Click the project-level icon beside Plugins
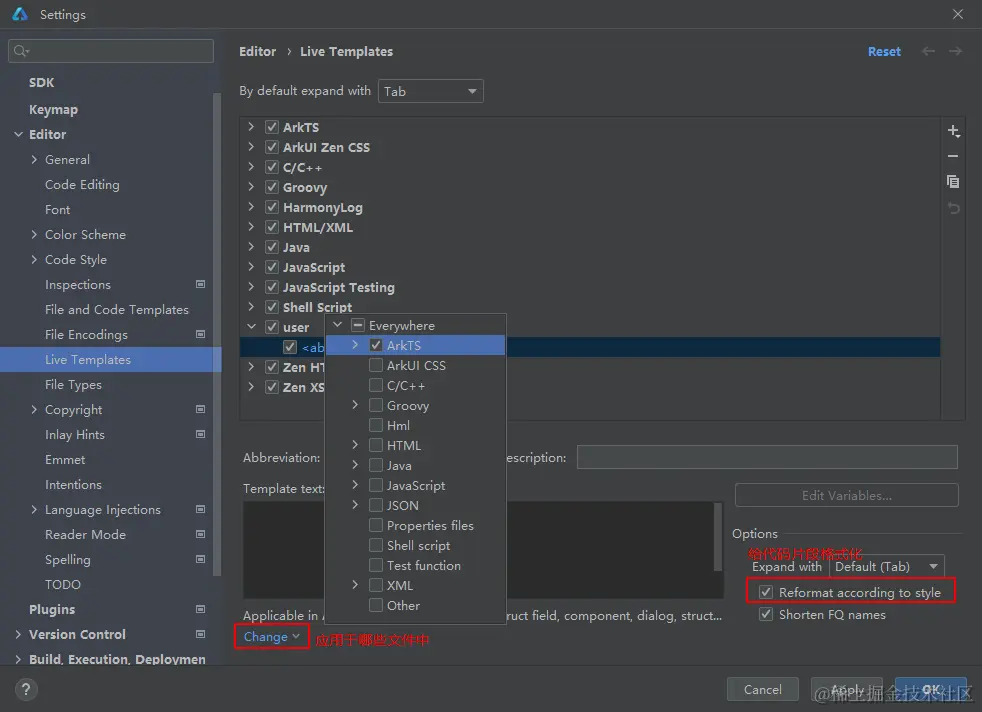Image resolution: width=982 pixels, height=712 pixels. click(x=200, y=609)
